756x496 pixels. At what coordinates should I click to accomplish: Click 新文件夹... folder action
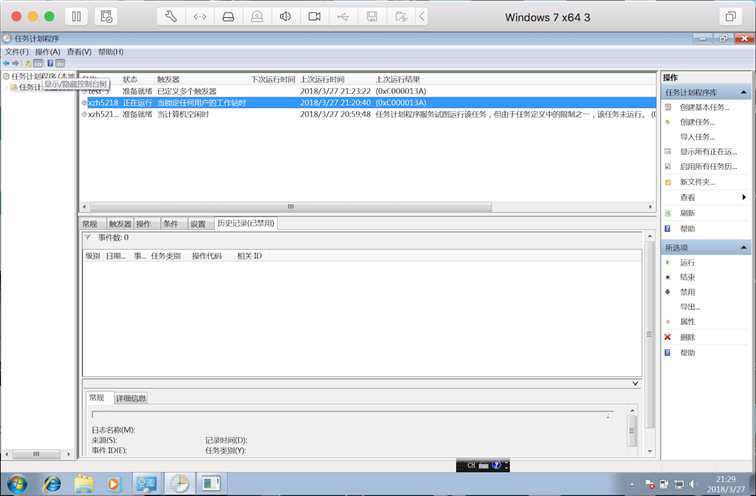[698, 182]
